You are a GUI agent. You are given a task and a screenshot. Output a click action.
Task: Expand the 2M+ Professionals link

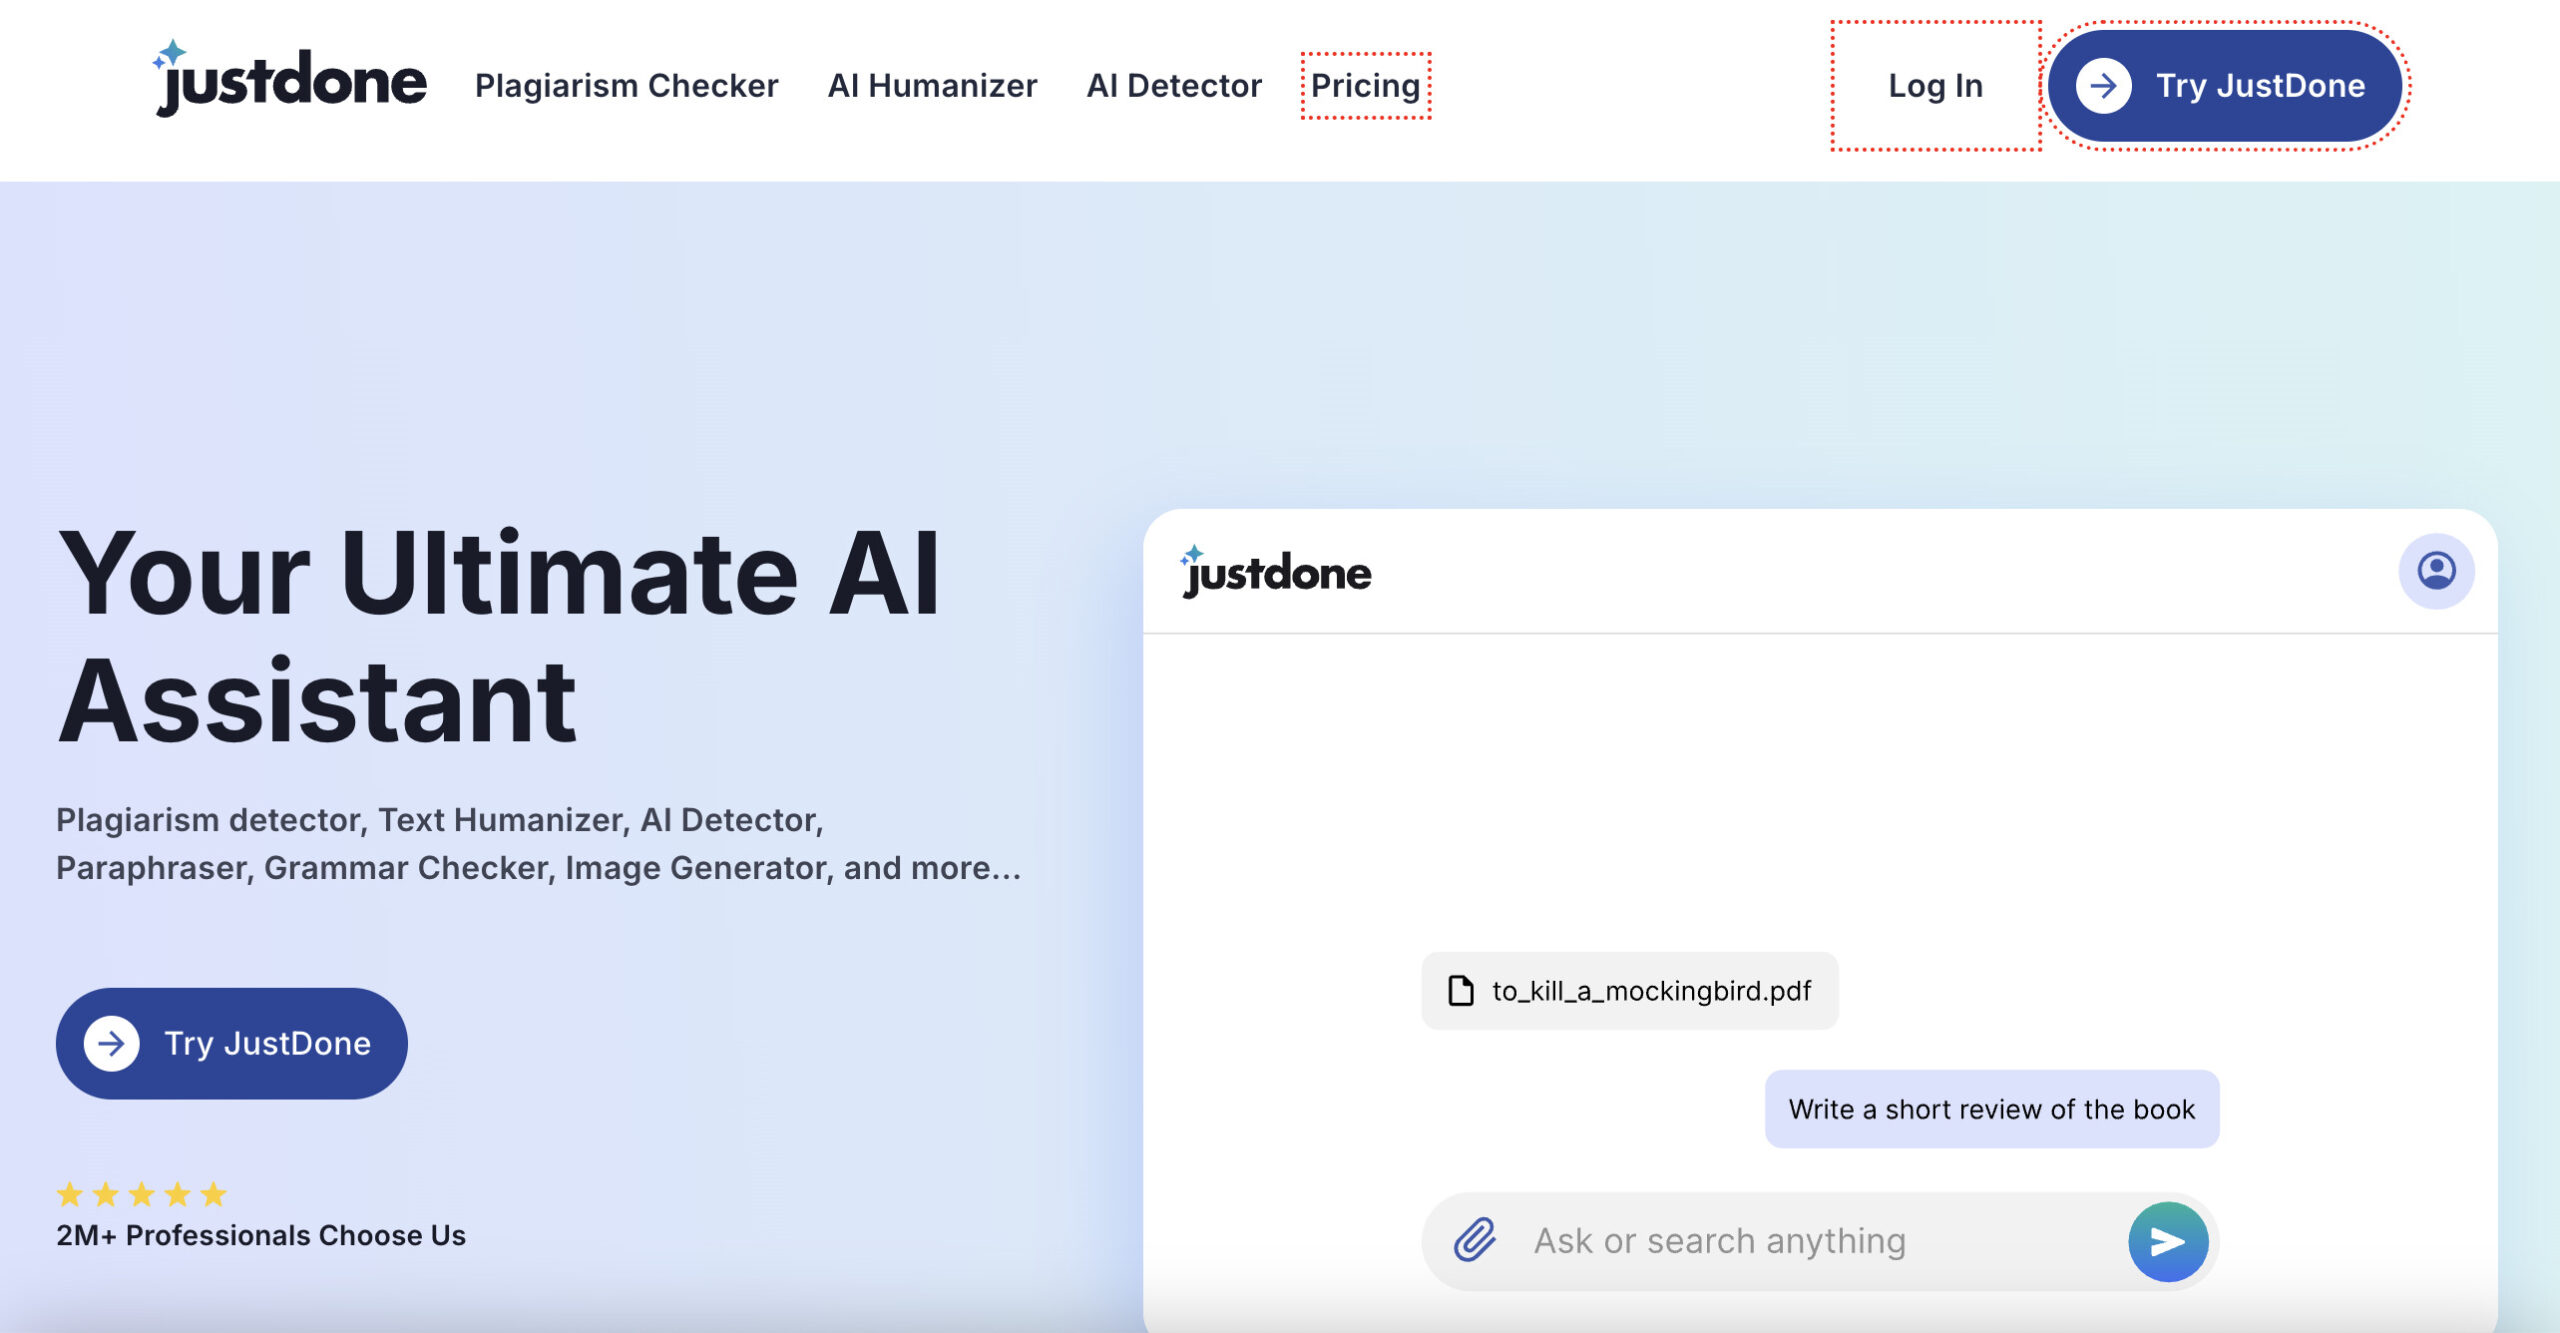pyautogui.click(x=262, y=1233)
